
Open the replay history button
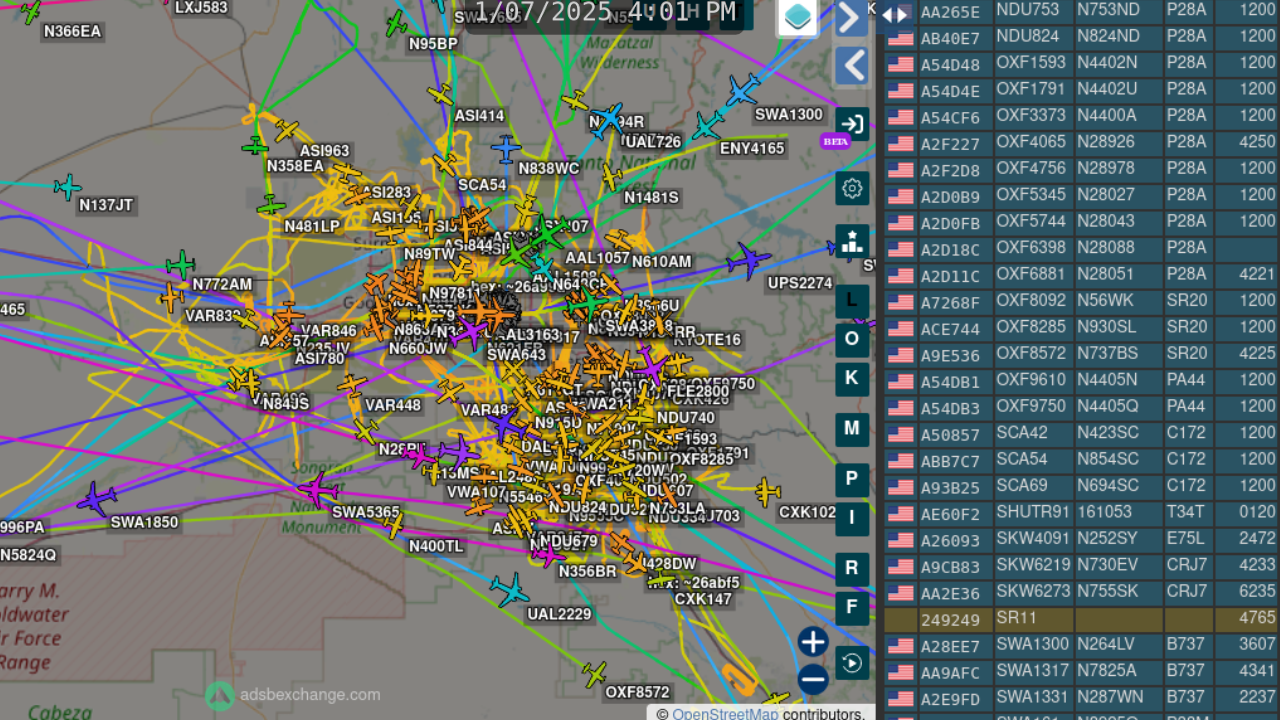(x=852, y=662)
